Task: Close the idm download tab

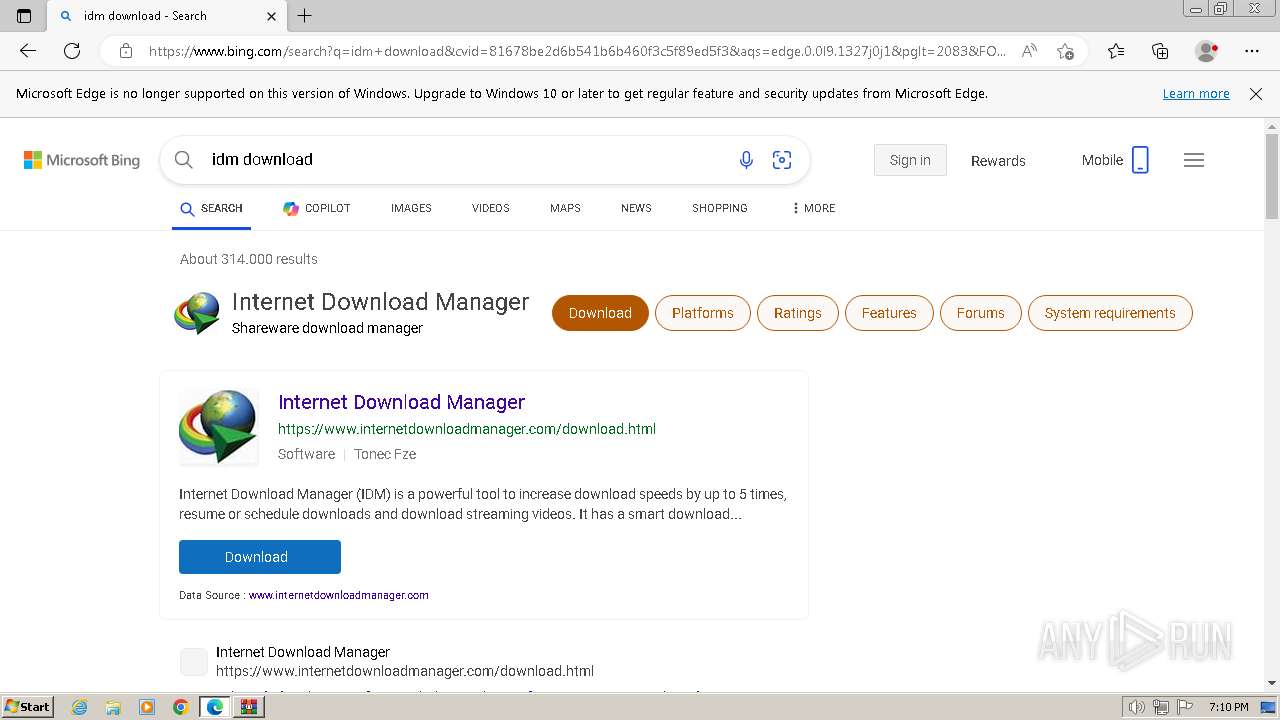Action: (272, 16)
